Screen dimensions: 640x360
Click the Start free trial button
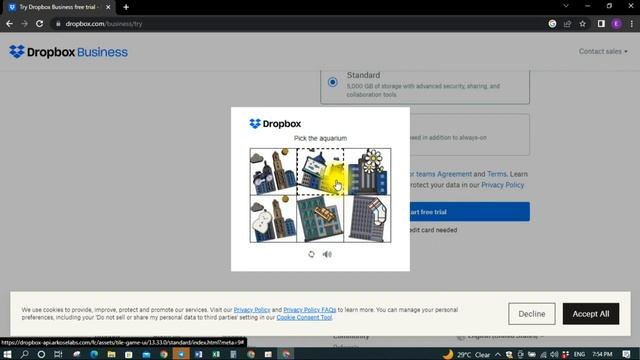pyautogui.click(x=469, y=212)
